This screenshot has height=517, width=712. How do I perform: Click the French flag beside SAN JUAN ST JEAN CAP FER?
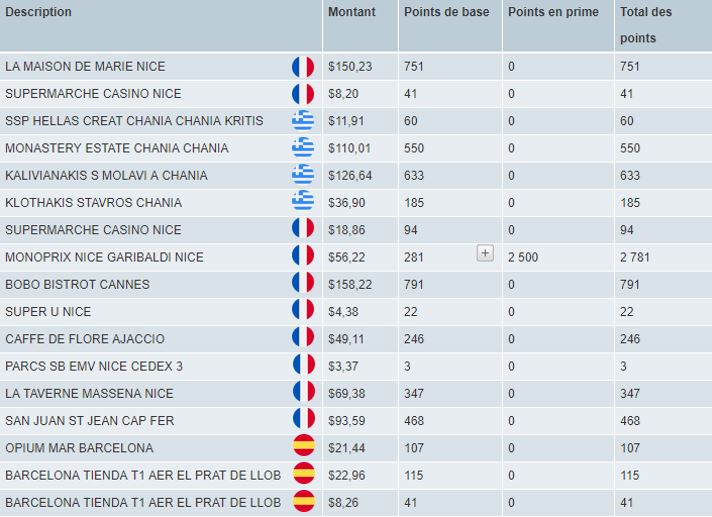coord(303,420)
